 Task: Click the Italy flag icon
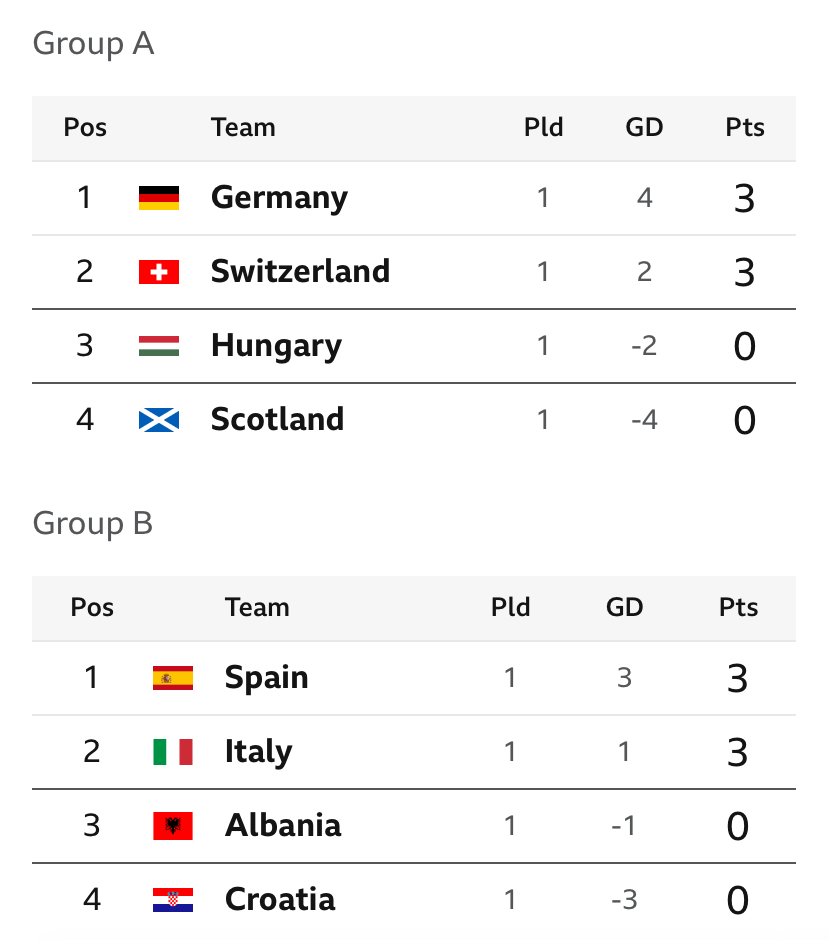(x=173, y=752)
